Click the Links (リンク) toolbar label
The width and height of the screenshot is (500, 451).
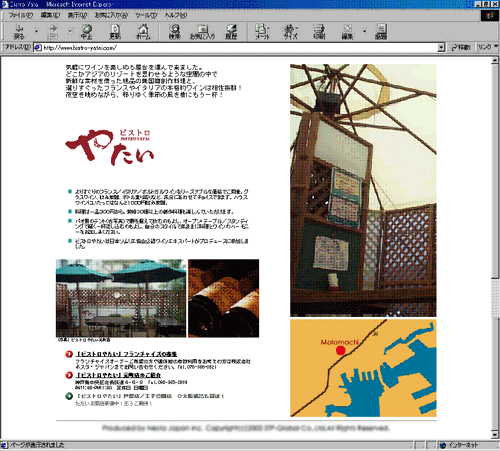(x=484, y=47)
